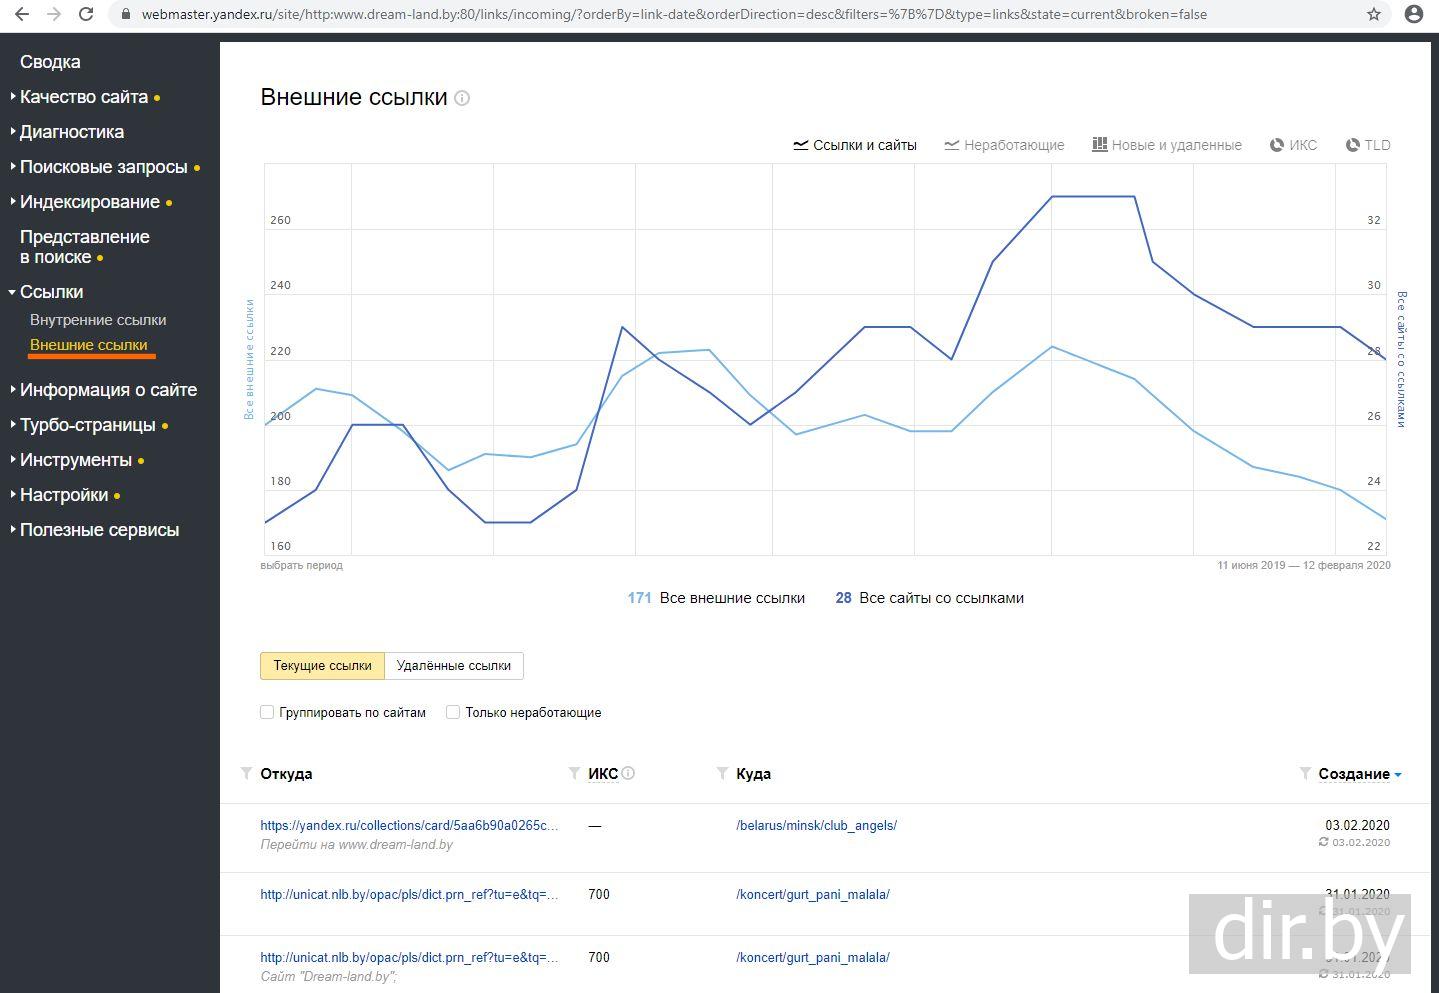Viewport: 1439px width, 993px height.
Task: Click the ИКС column help icon
Action: tap(628, 773)
